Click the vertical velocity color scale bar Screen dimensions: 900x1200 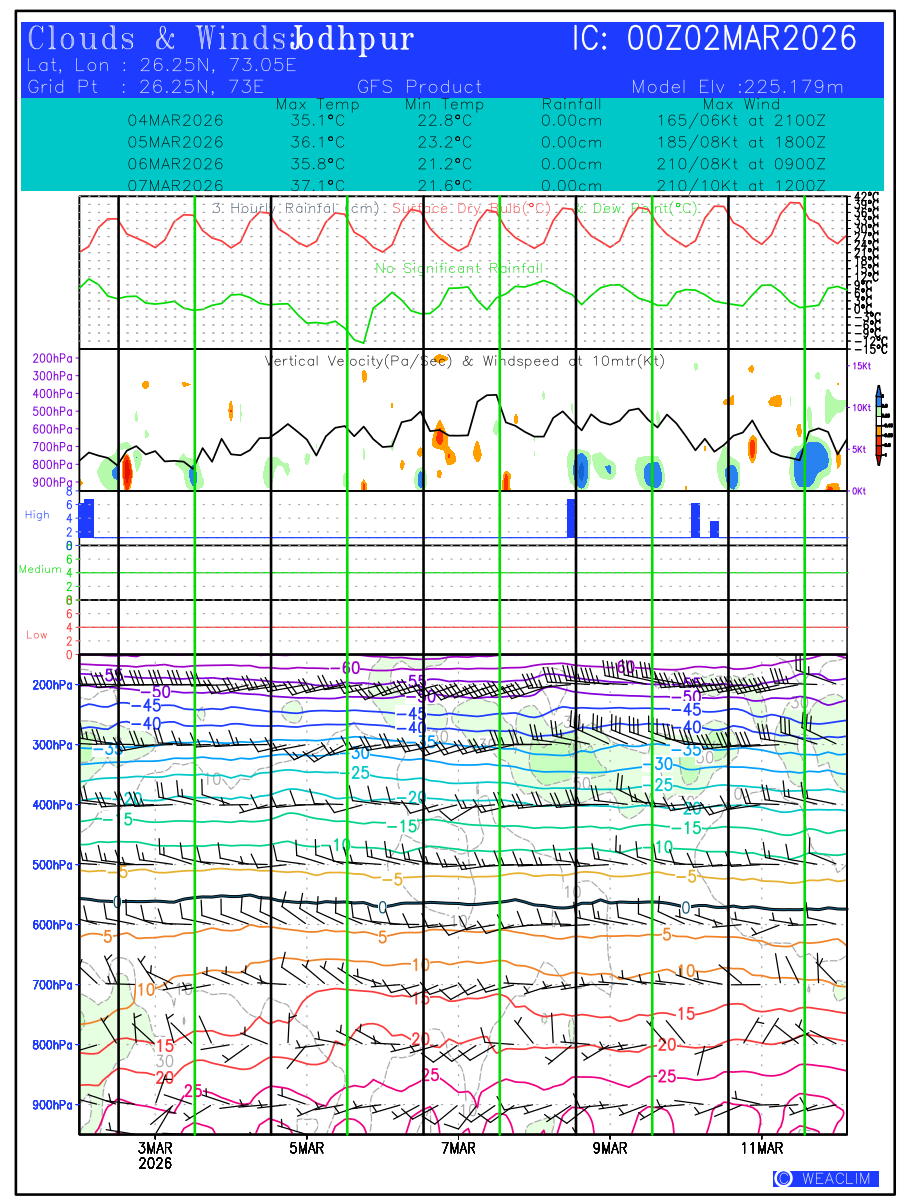pos(878,425)
